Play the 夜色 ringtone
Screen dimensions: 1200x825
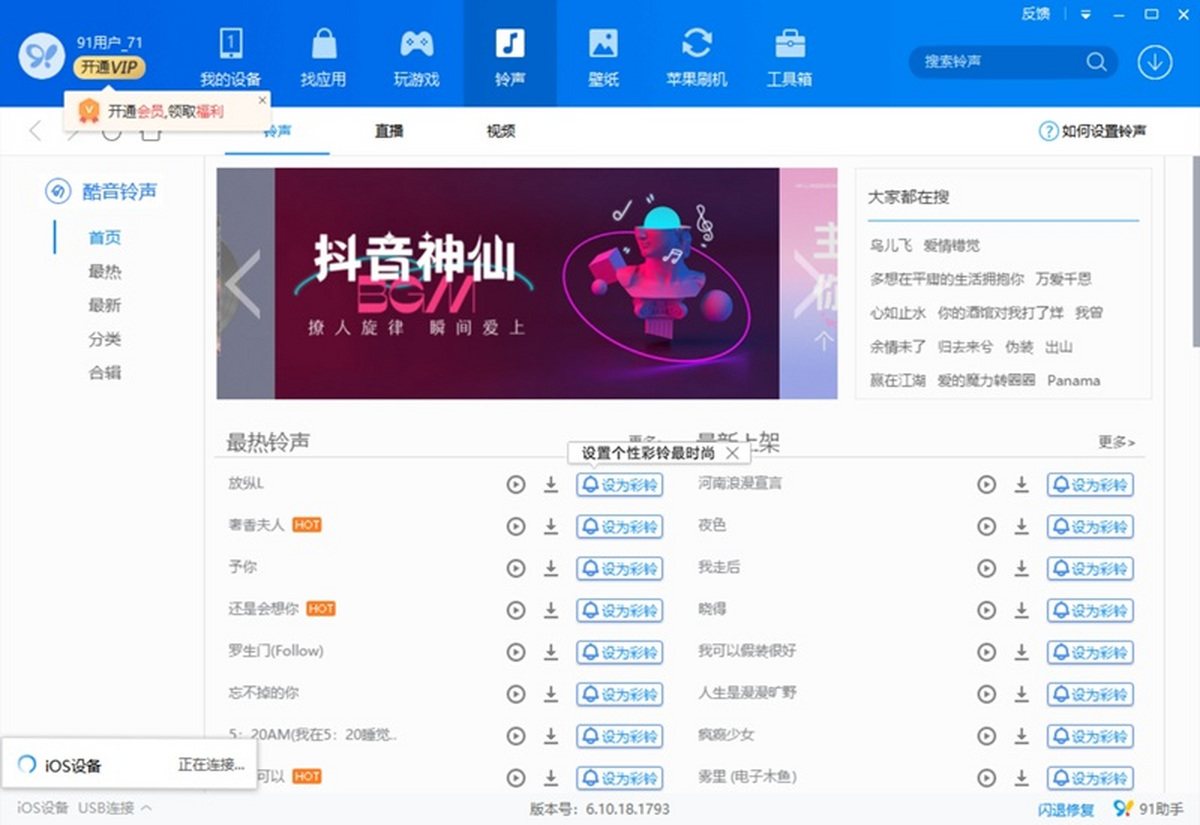point(987,527)
